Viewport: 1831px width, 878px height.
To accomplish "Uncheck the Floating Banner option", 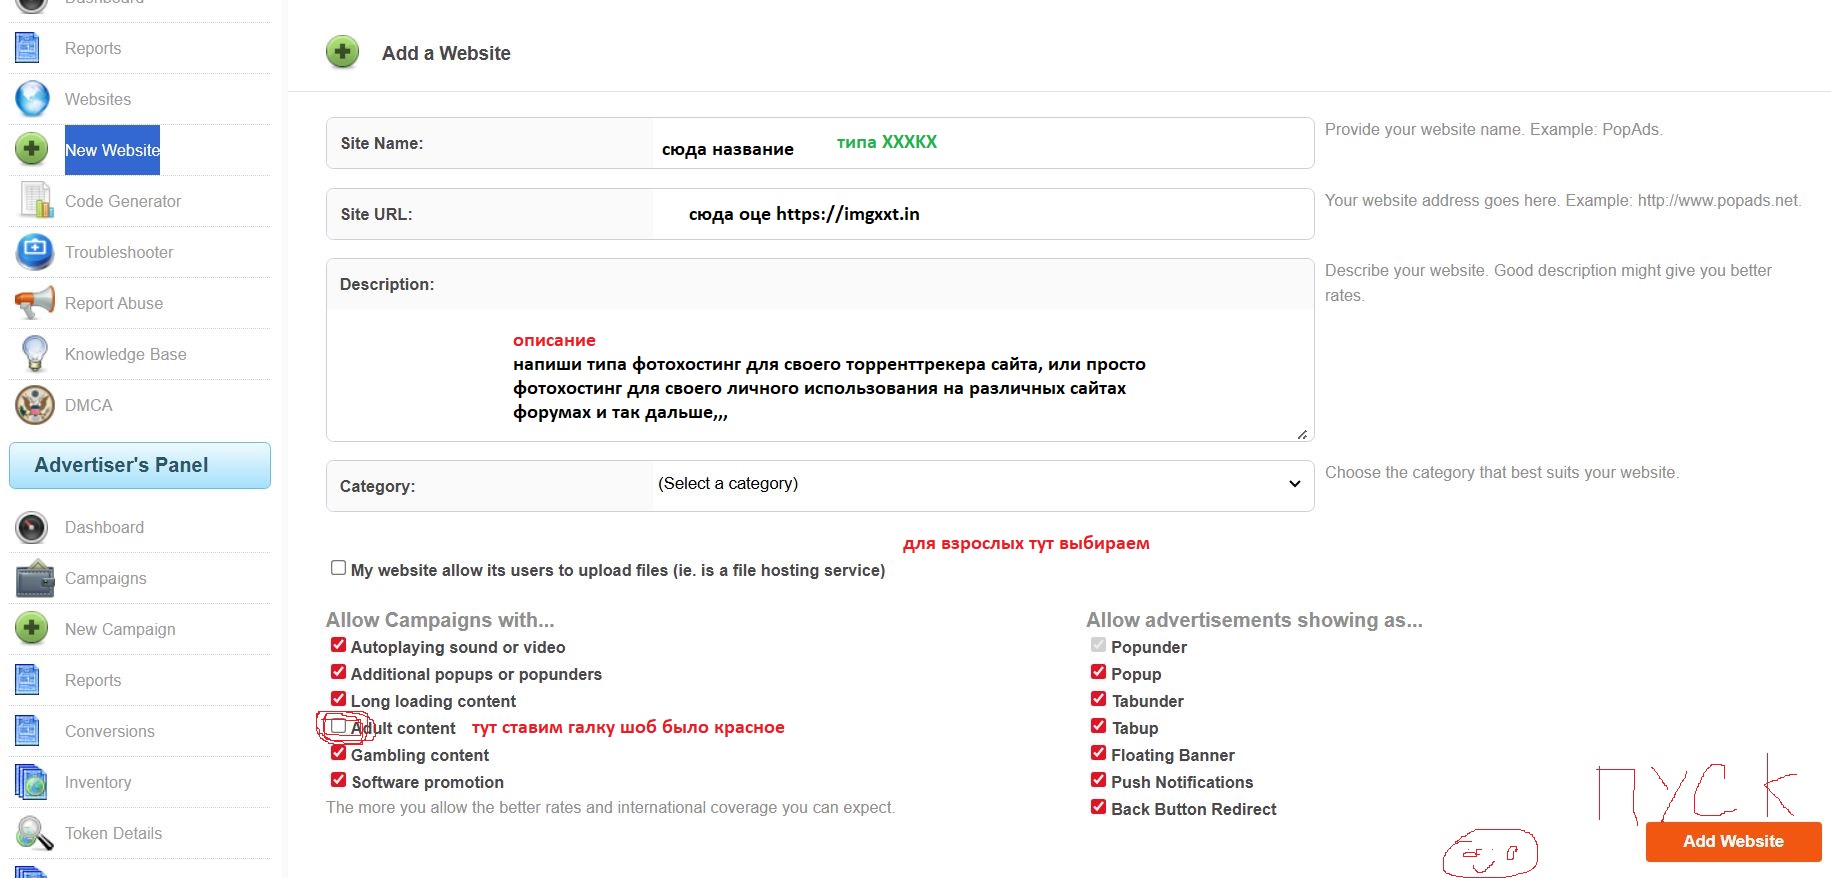I will (x=1098, y=754).
